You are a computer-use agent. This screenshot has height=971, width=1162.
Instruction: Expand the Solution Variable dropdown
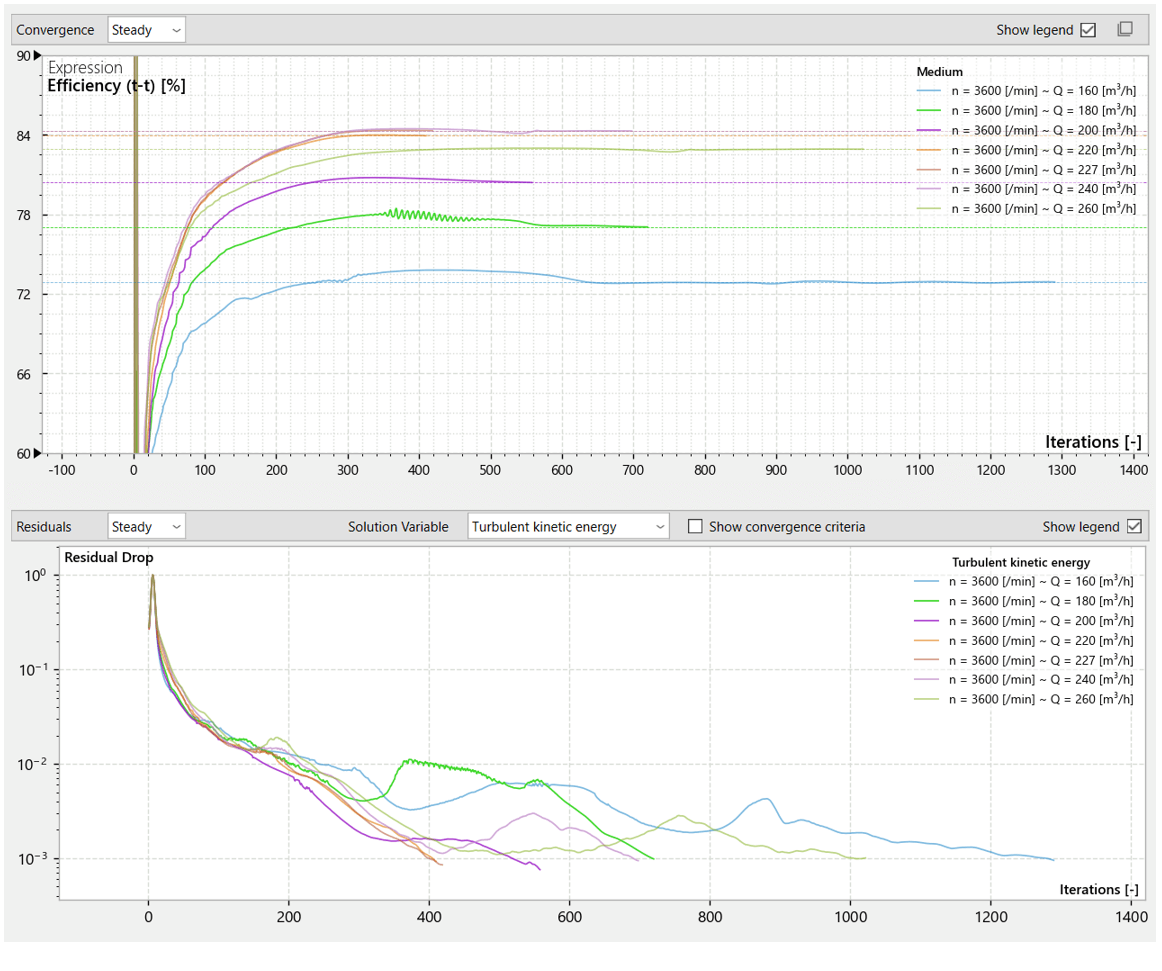click(568, 526)
